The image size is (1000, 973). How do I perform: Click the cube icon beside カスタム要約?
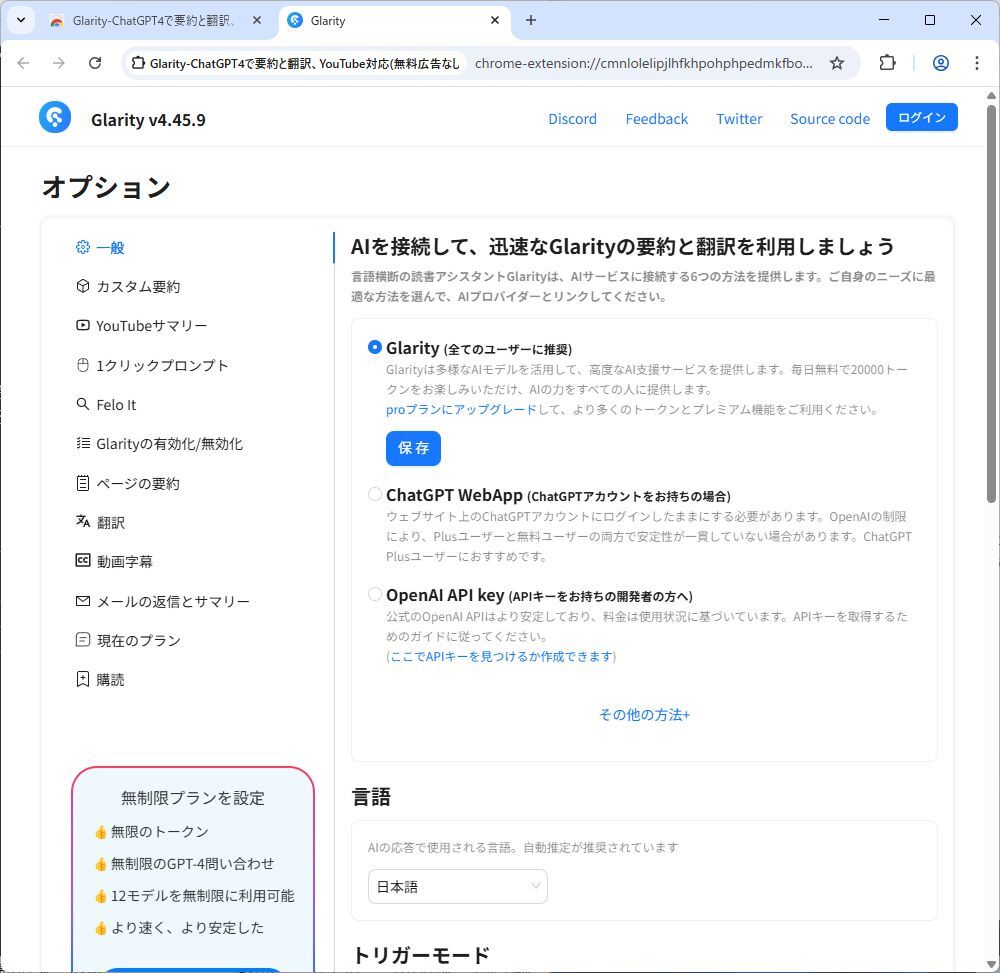(82, 286)
